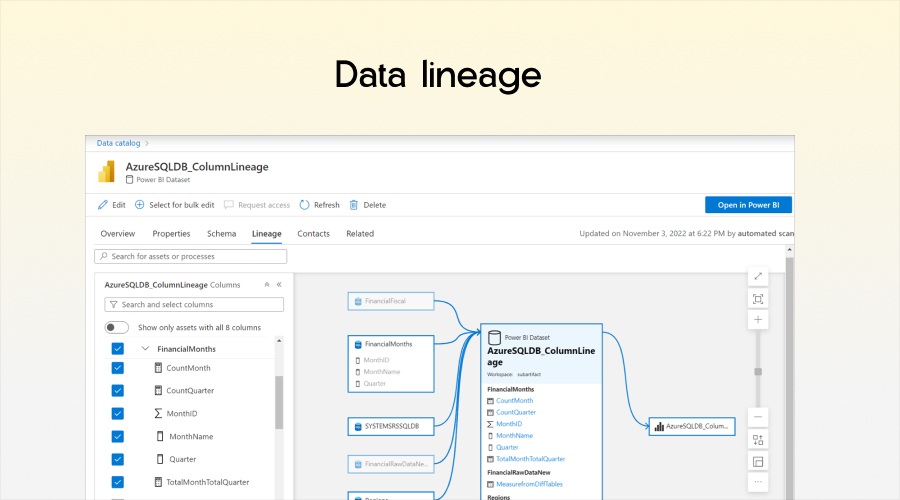
Task: Click the TotalMonthTotalQuarter link in dataset node
Action: [530, 459]
